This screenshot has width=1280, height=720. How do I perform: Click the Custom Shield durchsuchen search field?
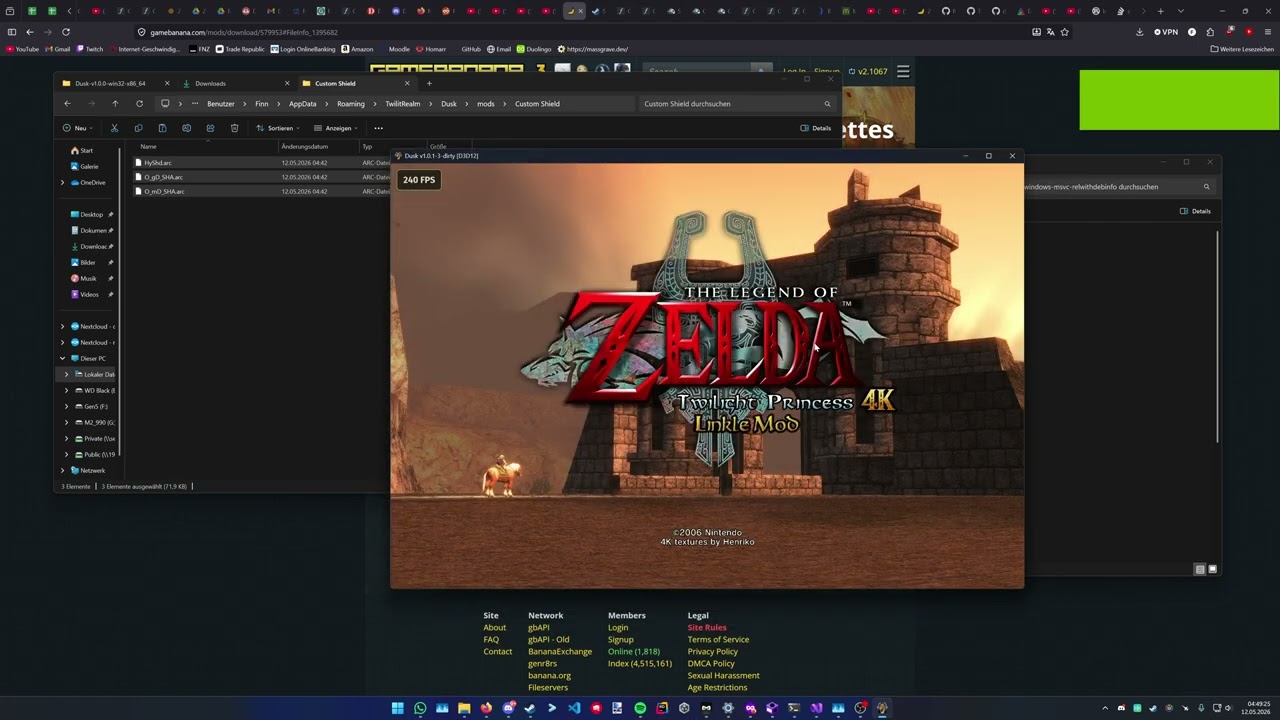tap(737, 104)
